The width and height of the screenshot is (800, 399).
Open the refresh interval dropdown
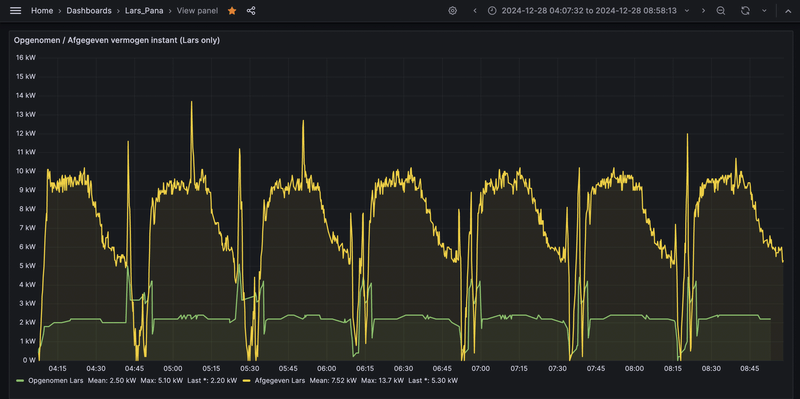click(764, 11)
